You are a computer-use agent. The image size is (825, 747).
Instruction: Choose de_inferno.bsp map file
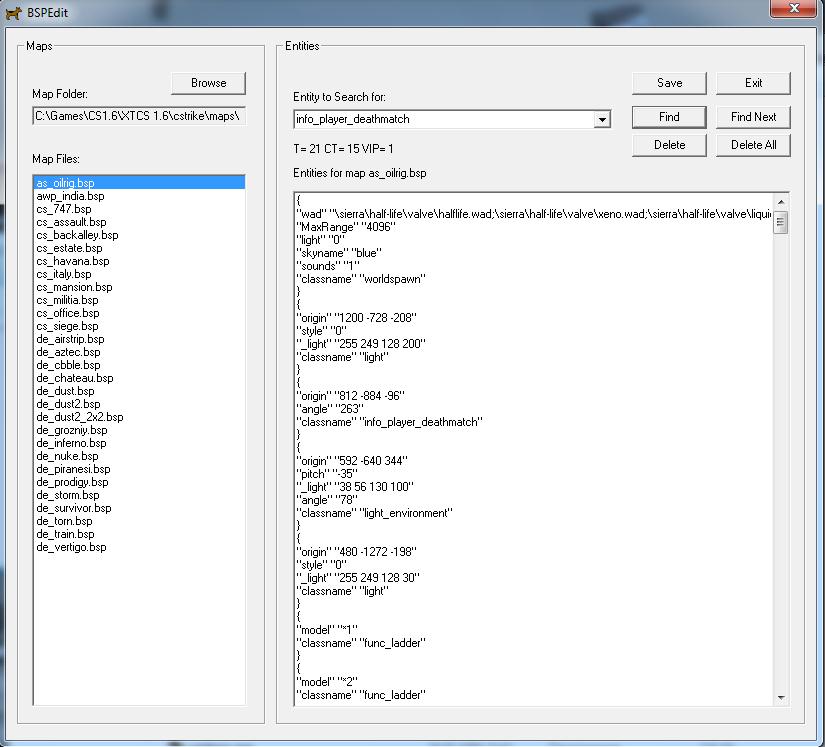(71, 443)
